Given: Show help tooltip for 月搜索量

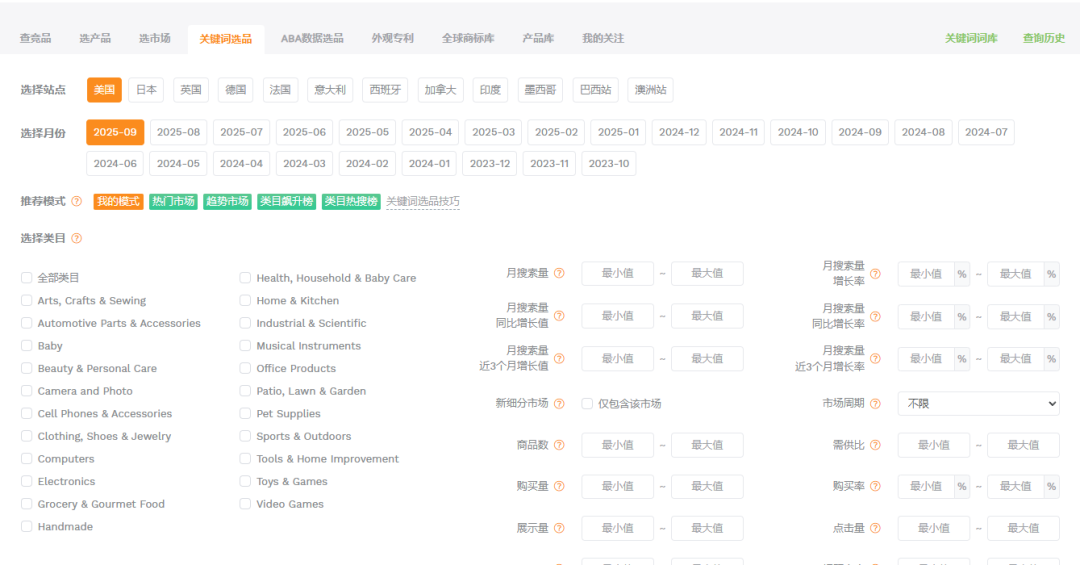Looking at the screenshot, I should [559, 273].
